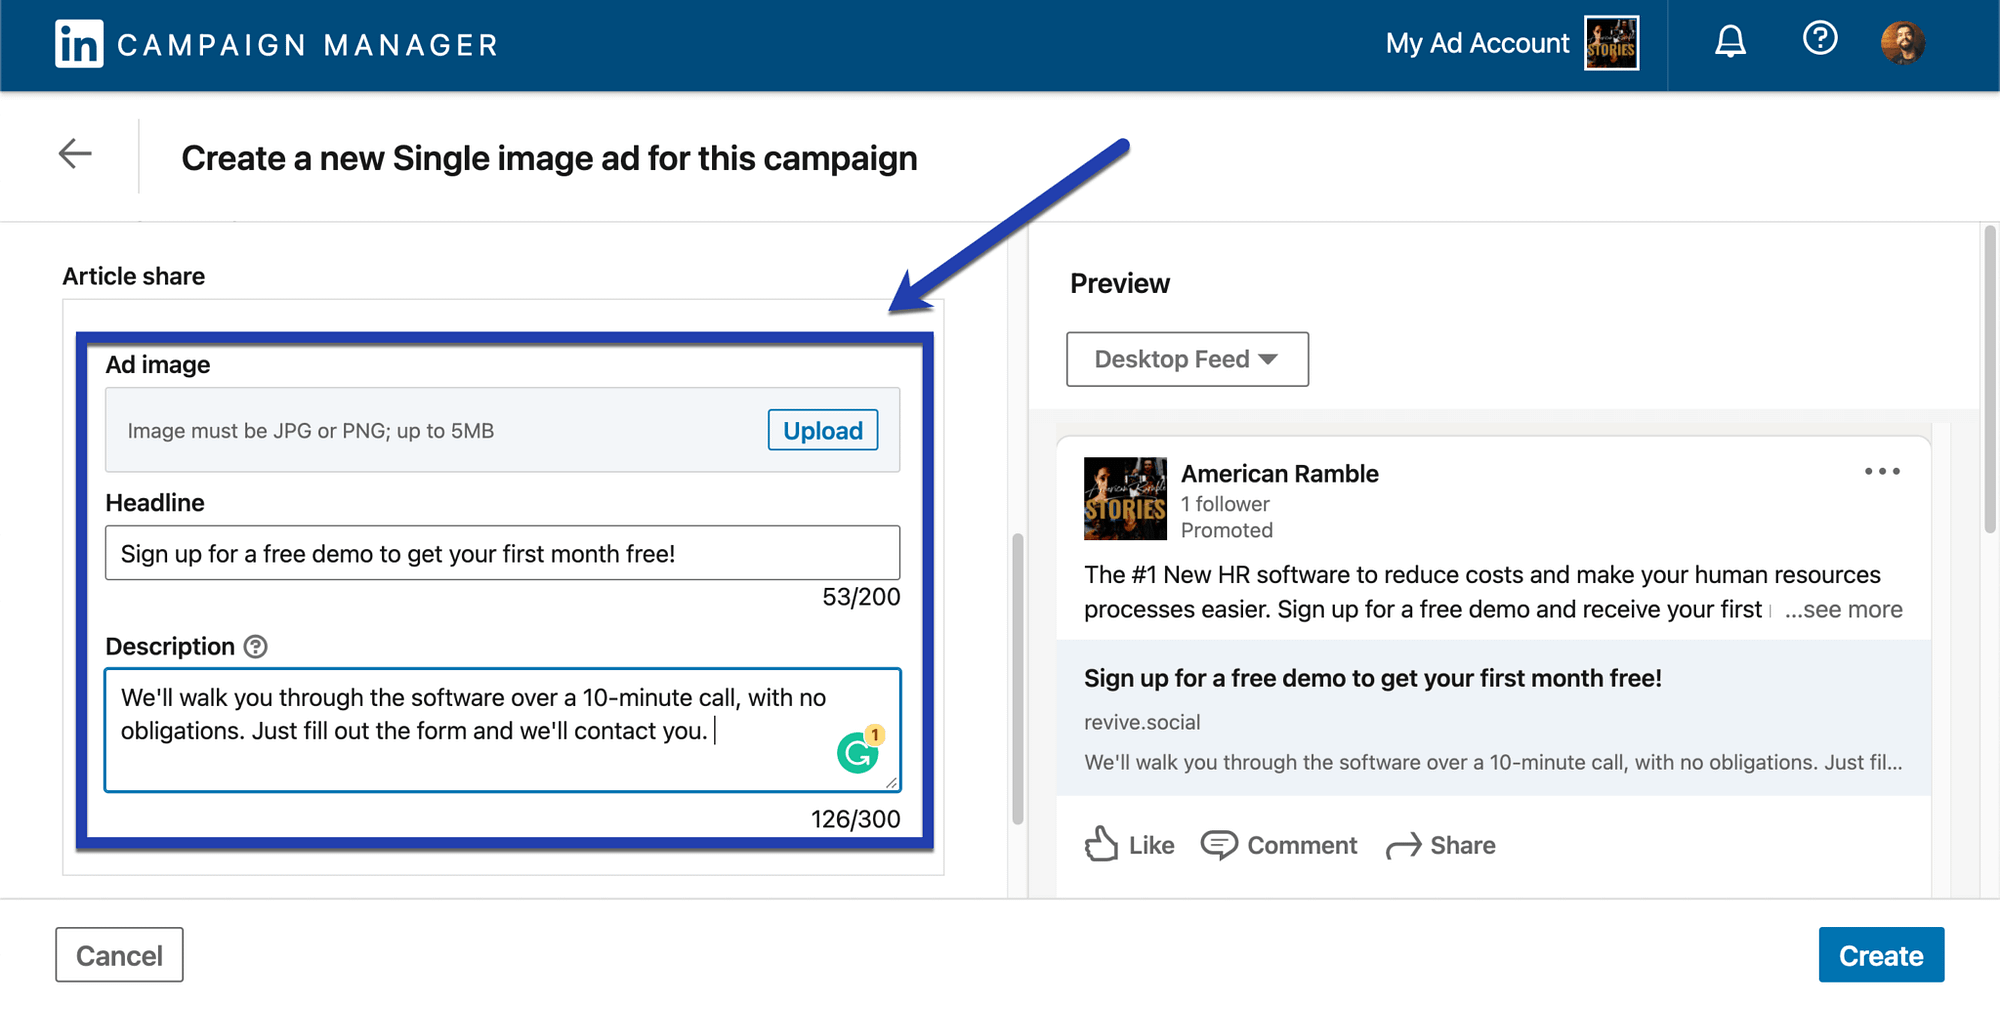Click the American Ramble logo in preview
The height and width of the screenshot is (1010, 2000).
(x=1125, y=499)
